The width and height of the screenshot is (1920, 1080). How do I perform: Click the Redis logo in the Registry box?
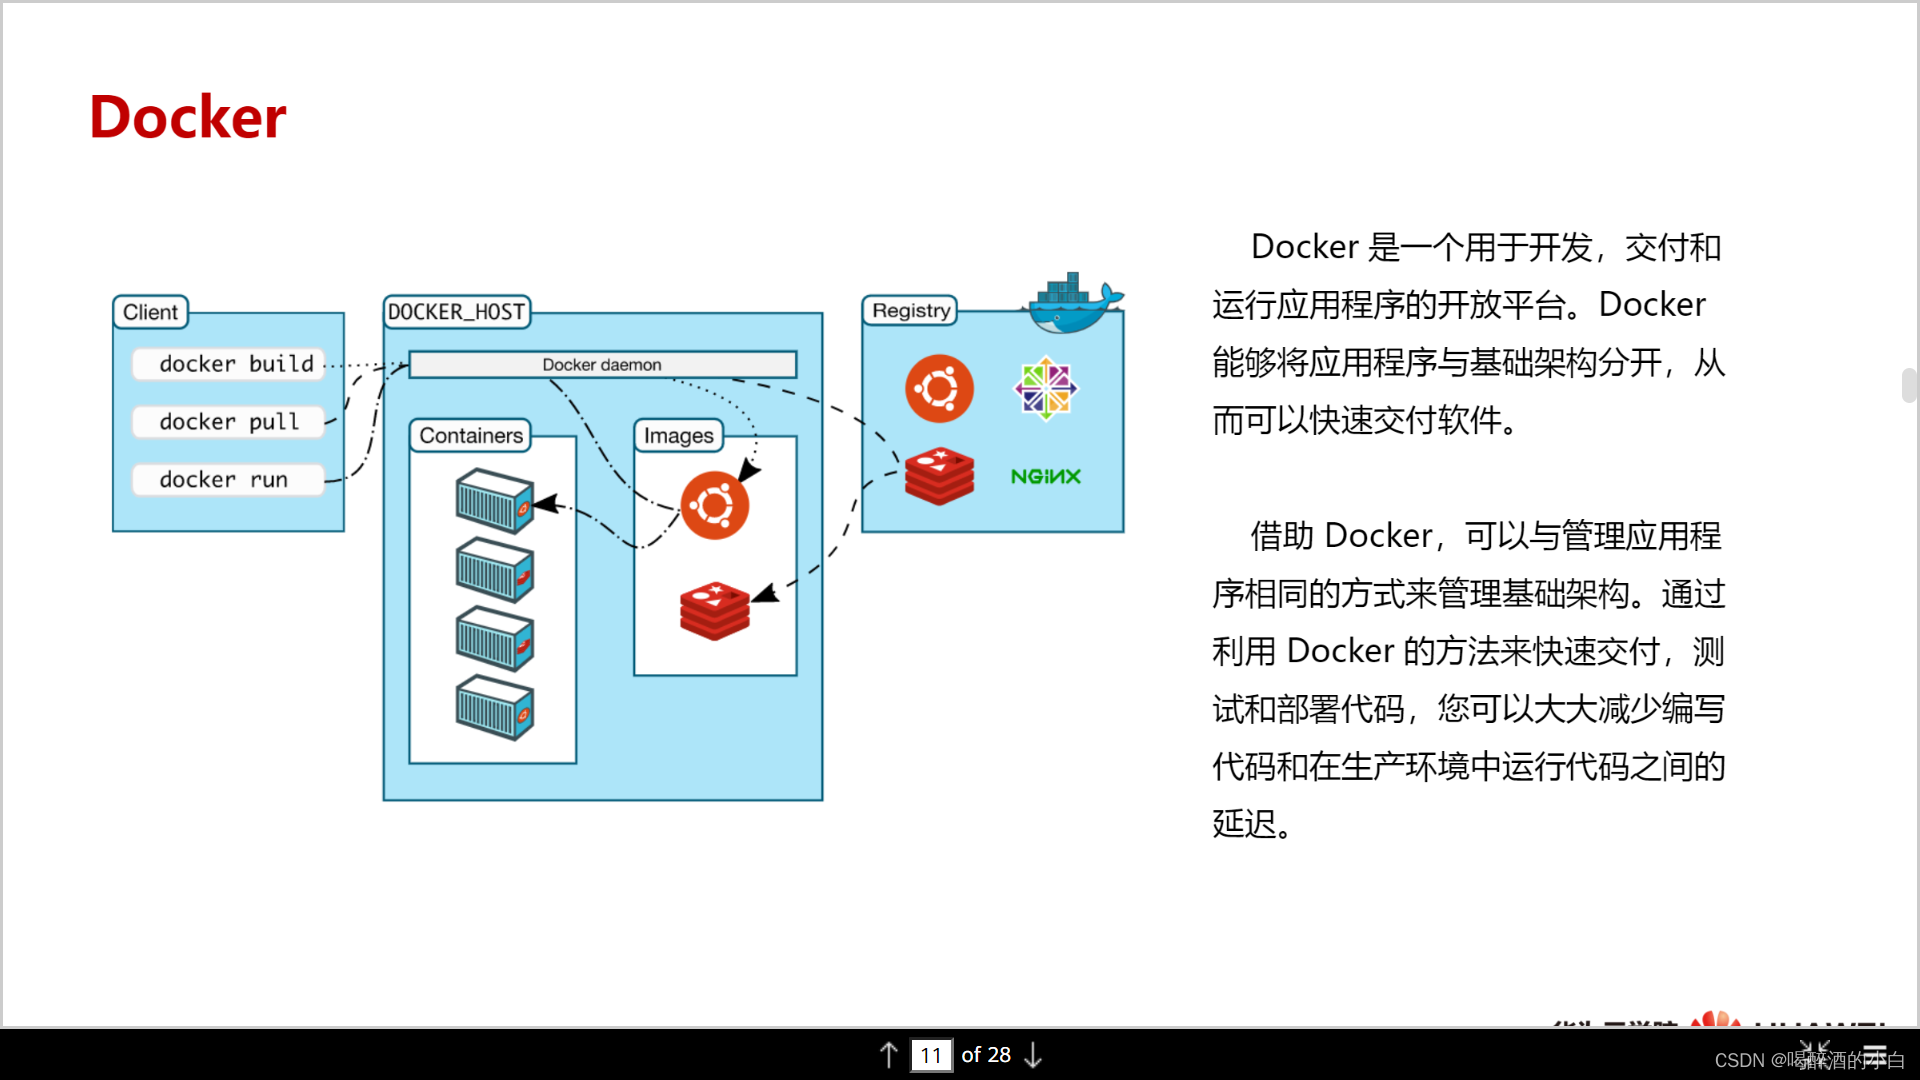tap(939, 476)
